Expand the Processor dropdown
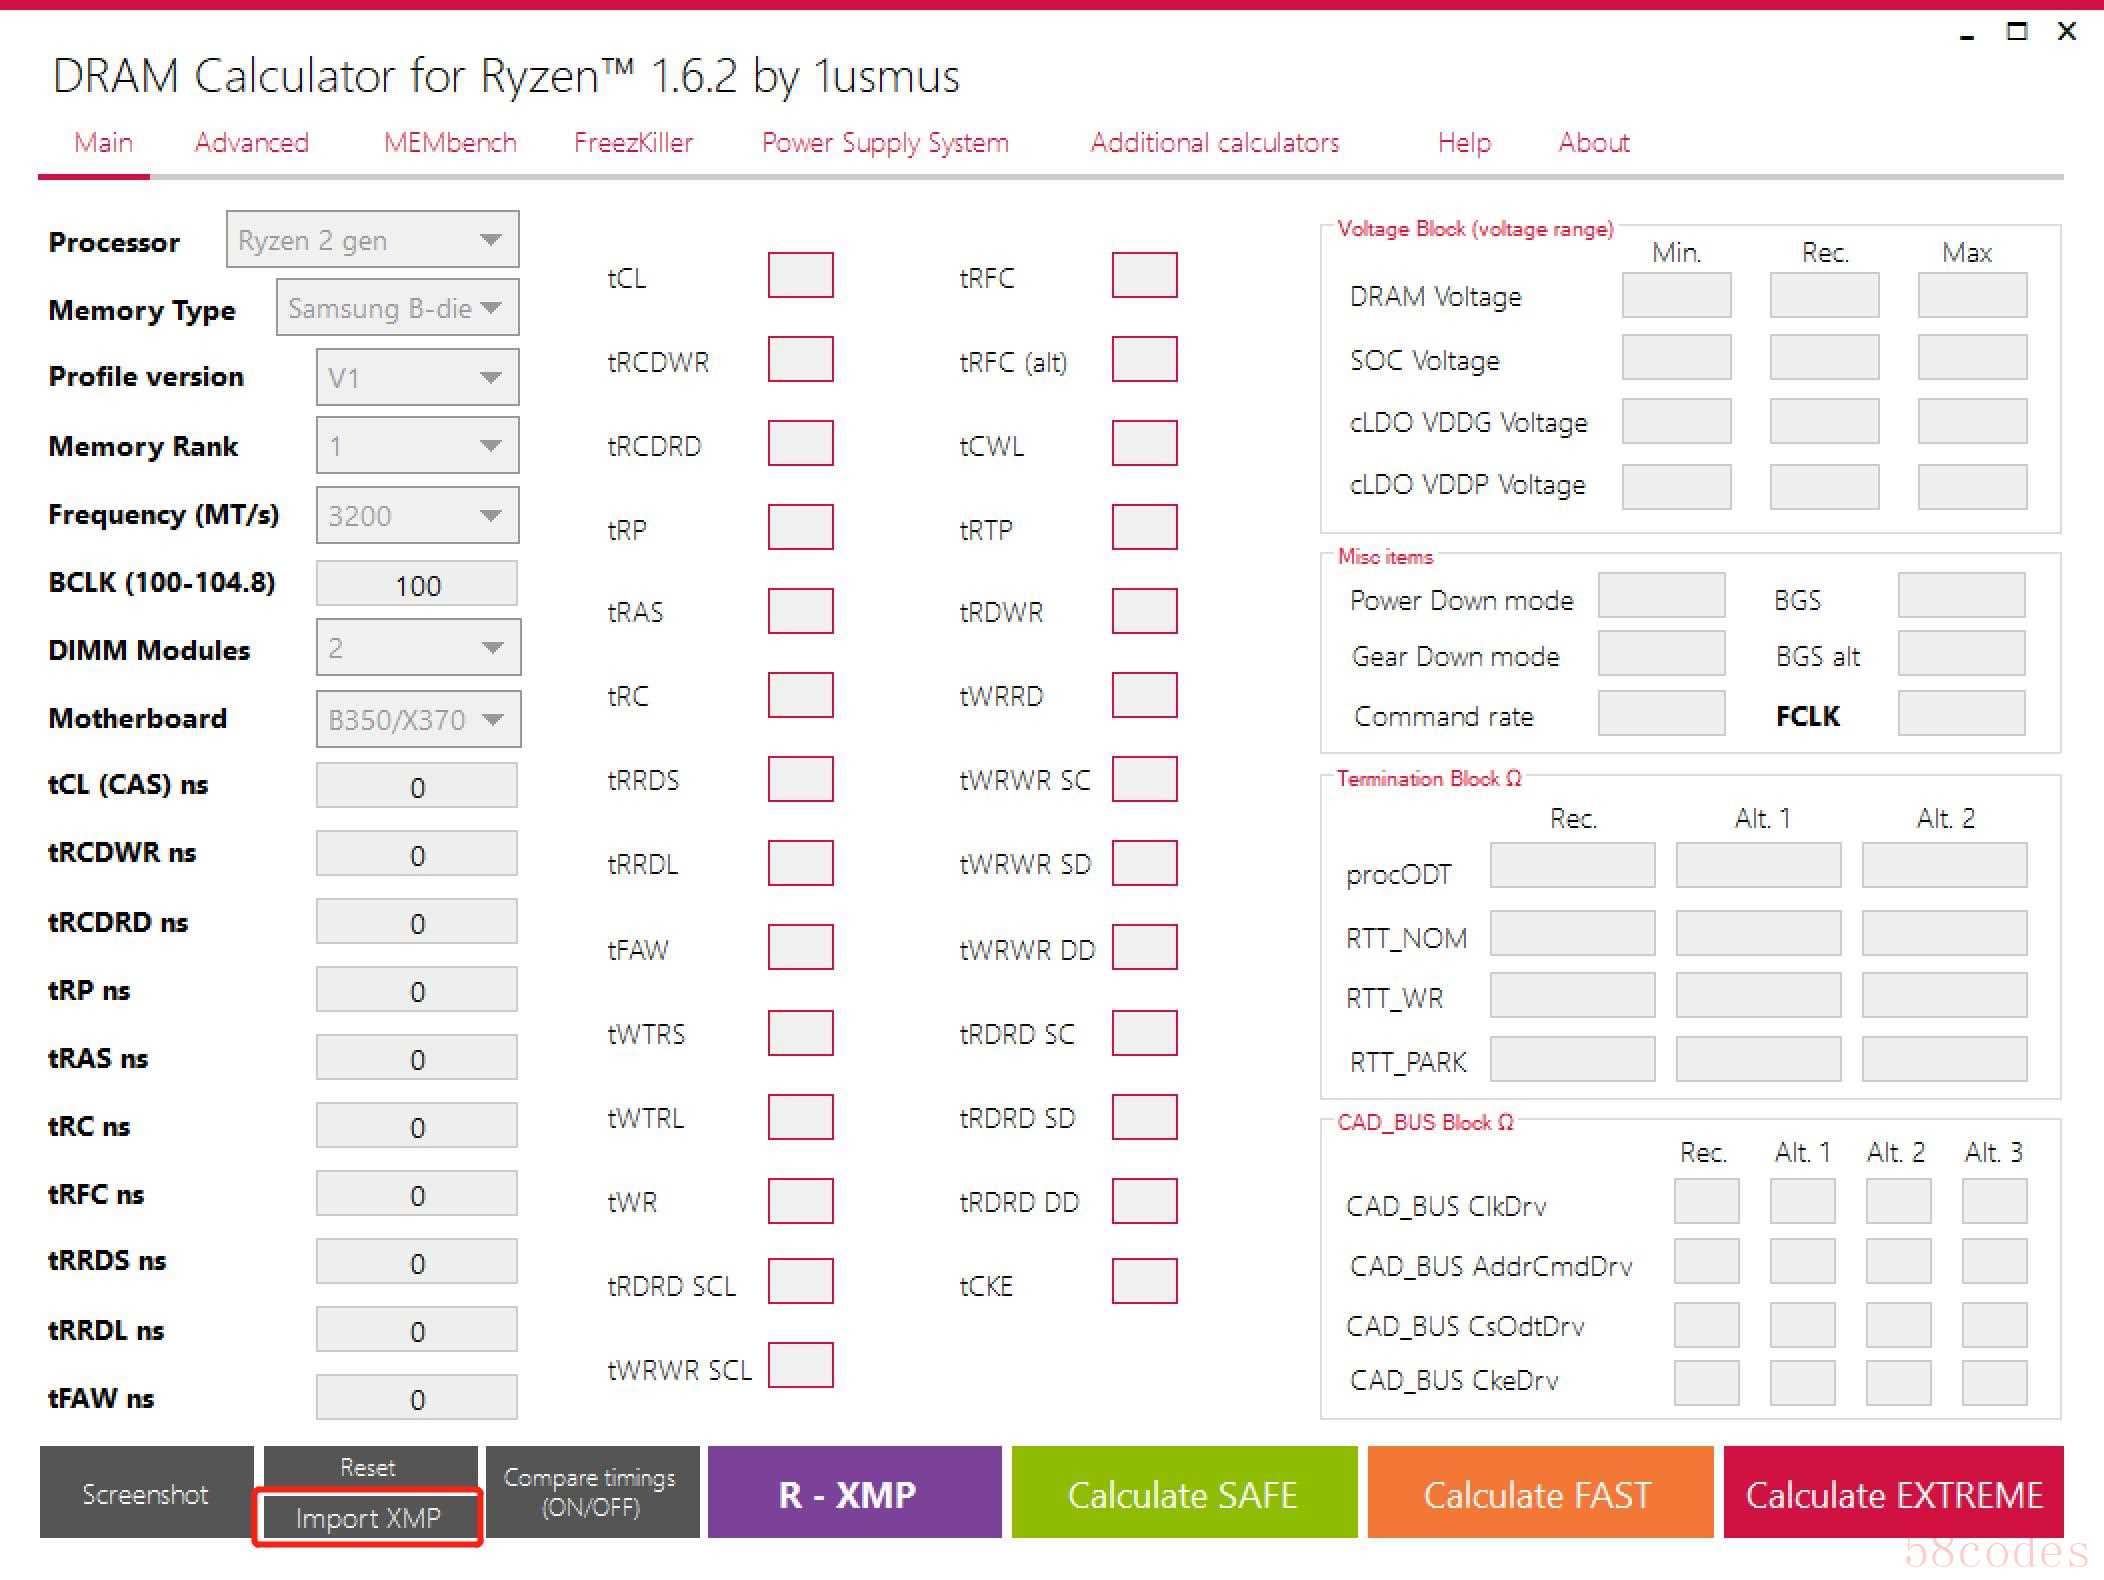Image resolution: width=2104 pixels, height=1580 pixels. coord(372,239)
